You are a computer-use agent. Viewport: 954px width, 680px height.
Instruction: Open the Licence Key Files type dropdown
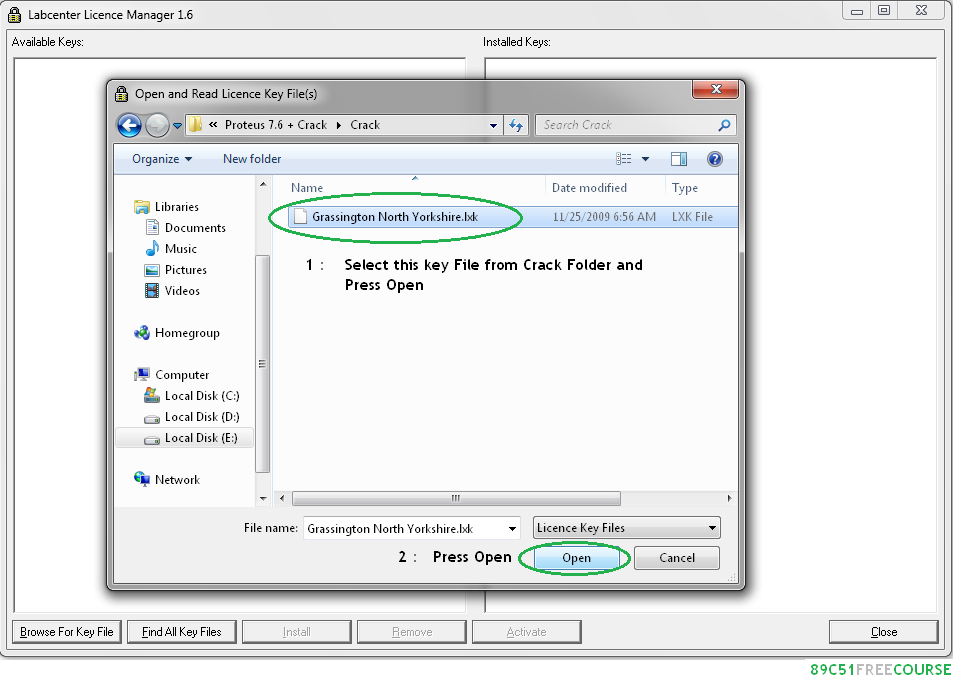(627, 528)
